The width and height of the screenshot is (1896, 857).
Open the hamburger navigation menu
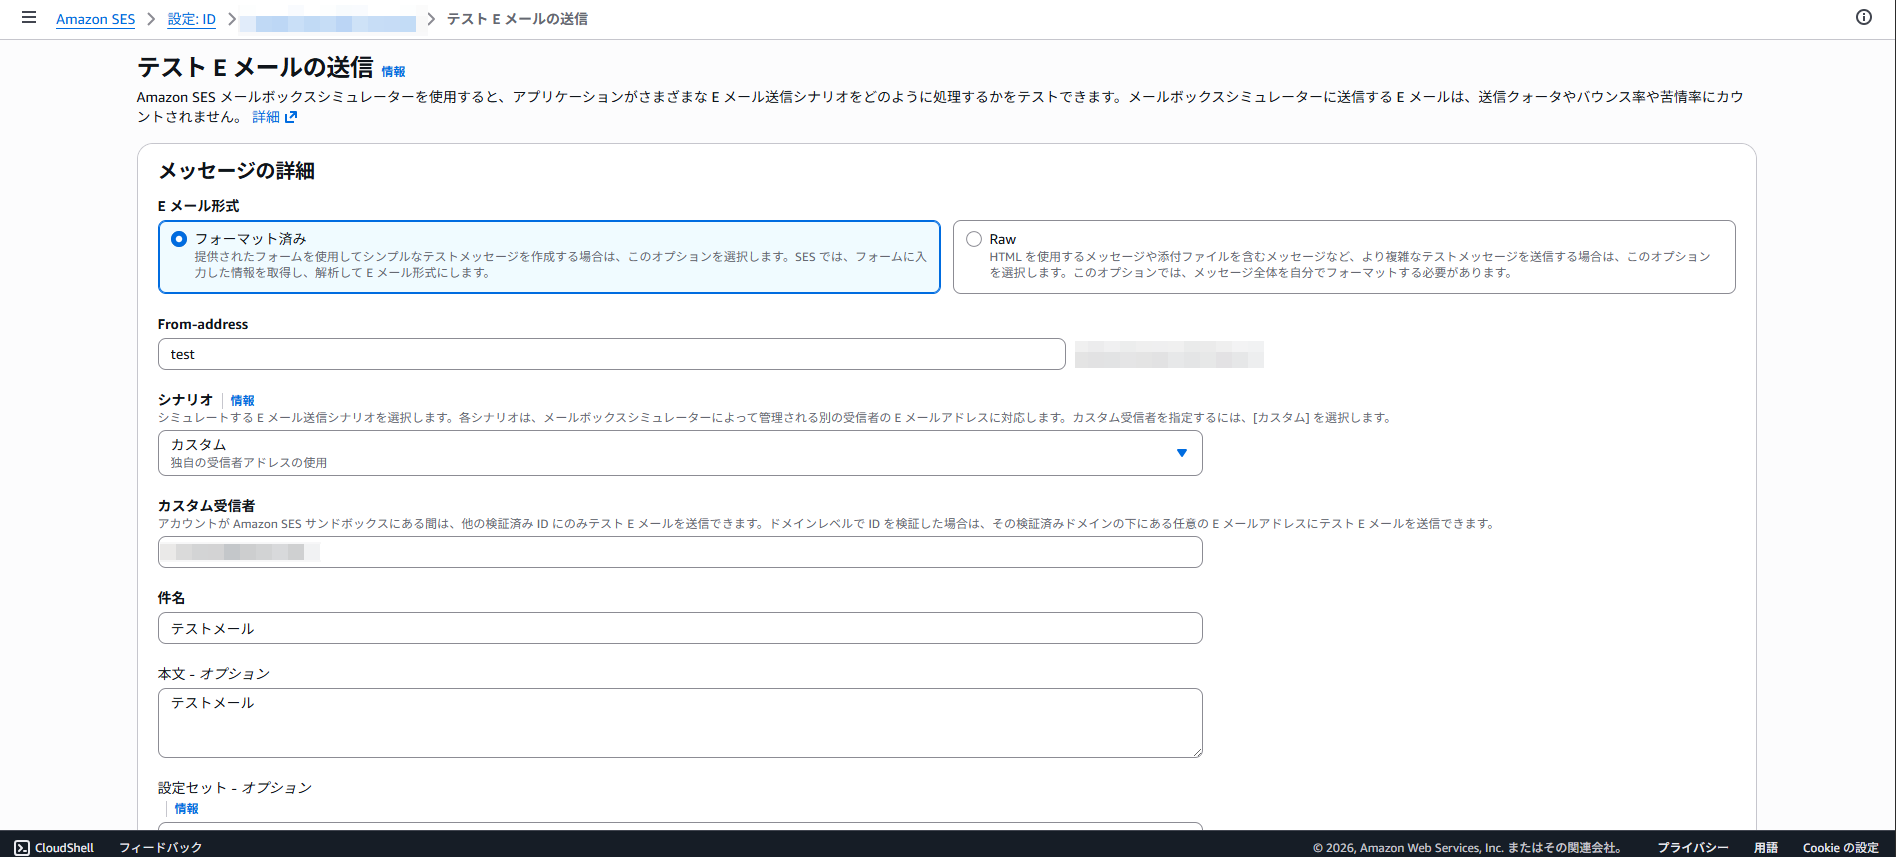[x=29, y=18]
